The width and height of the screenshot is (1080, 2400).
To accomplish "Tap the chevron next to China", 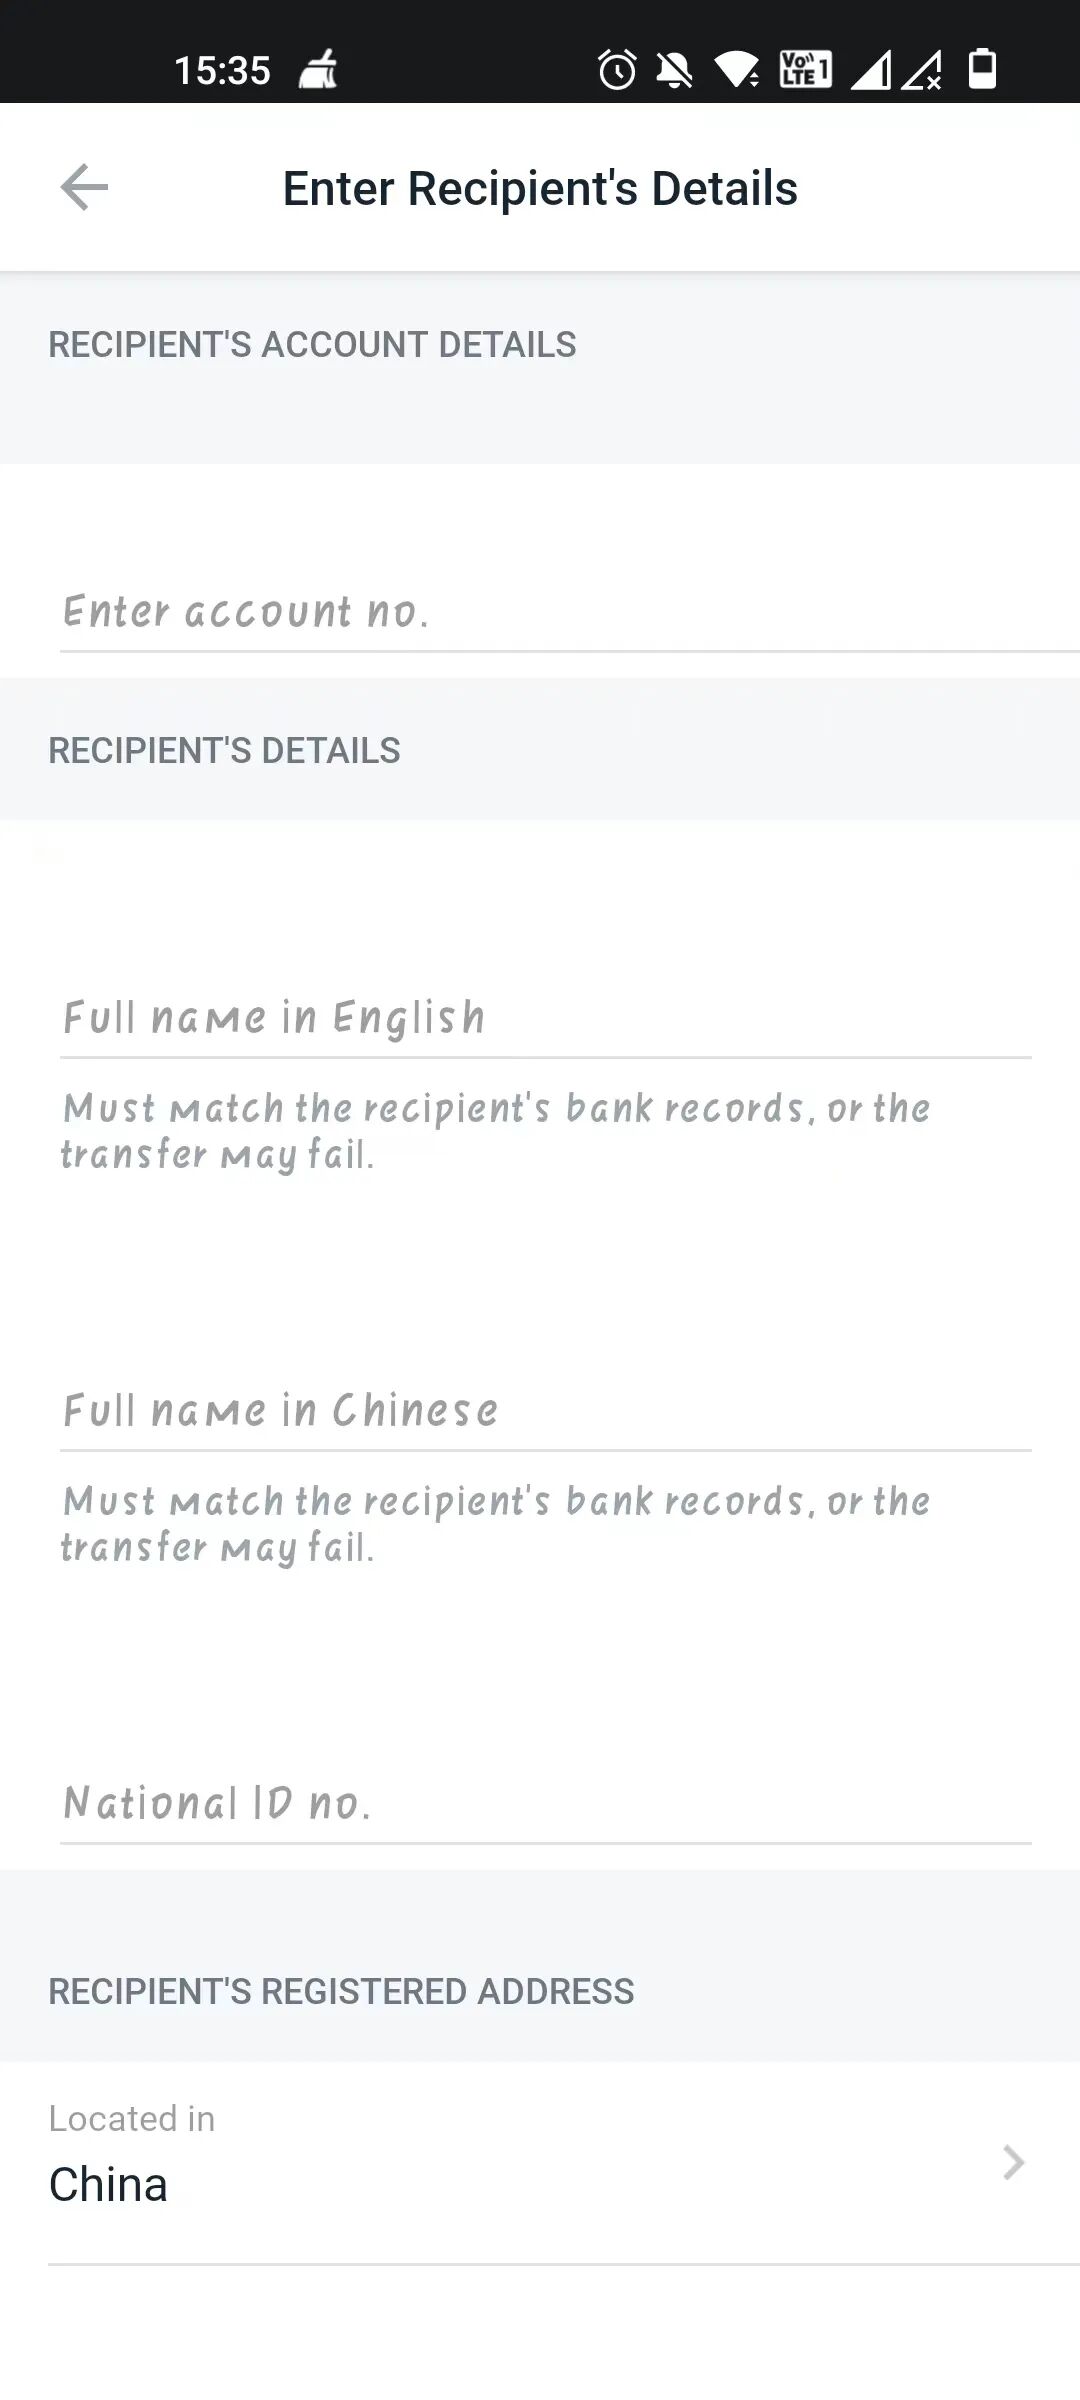I will tap(1013, 2164).
